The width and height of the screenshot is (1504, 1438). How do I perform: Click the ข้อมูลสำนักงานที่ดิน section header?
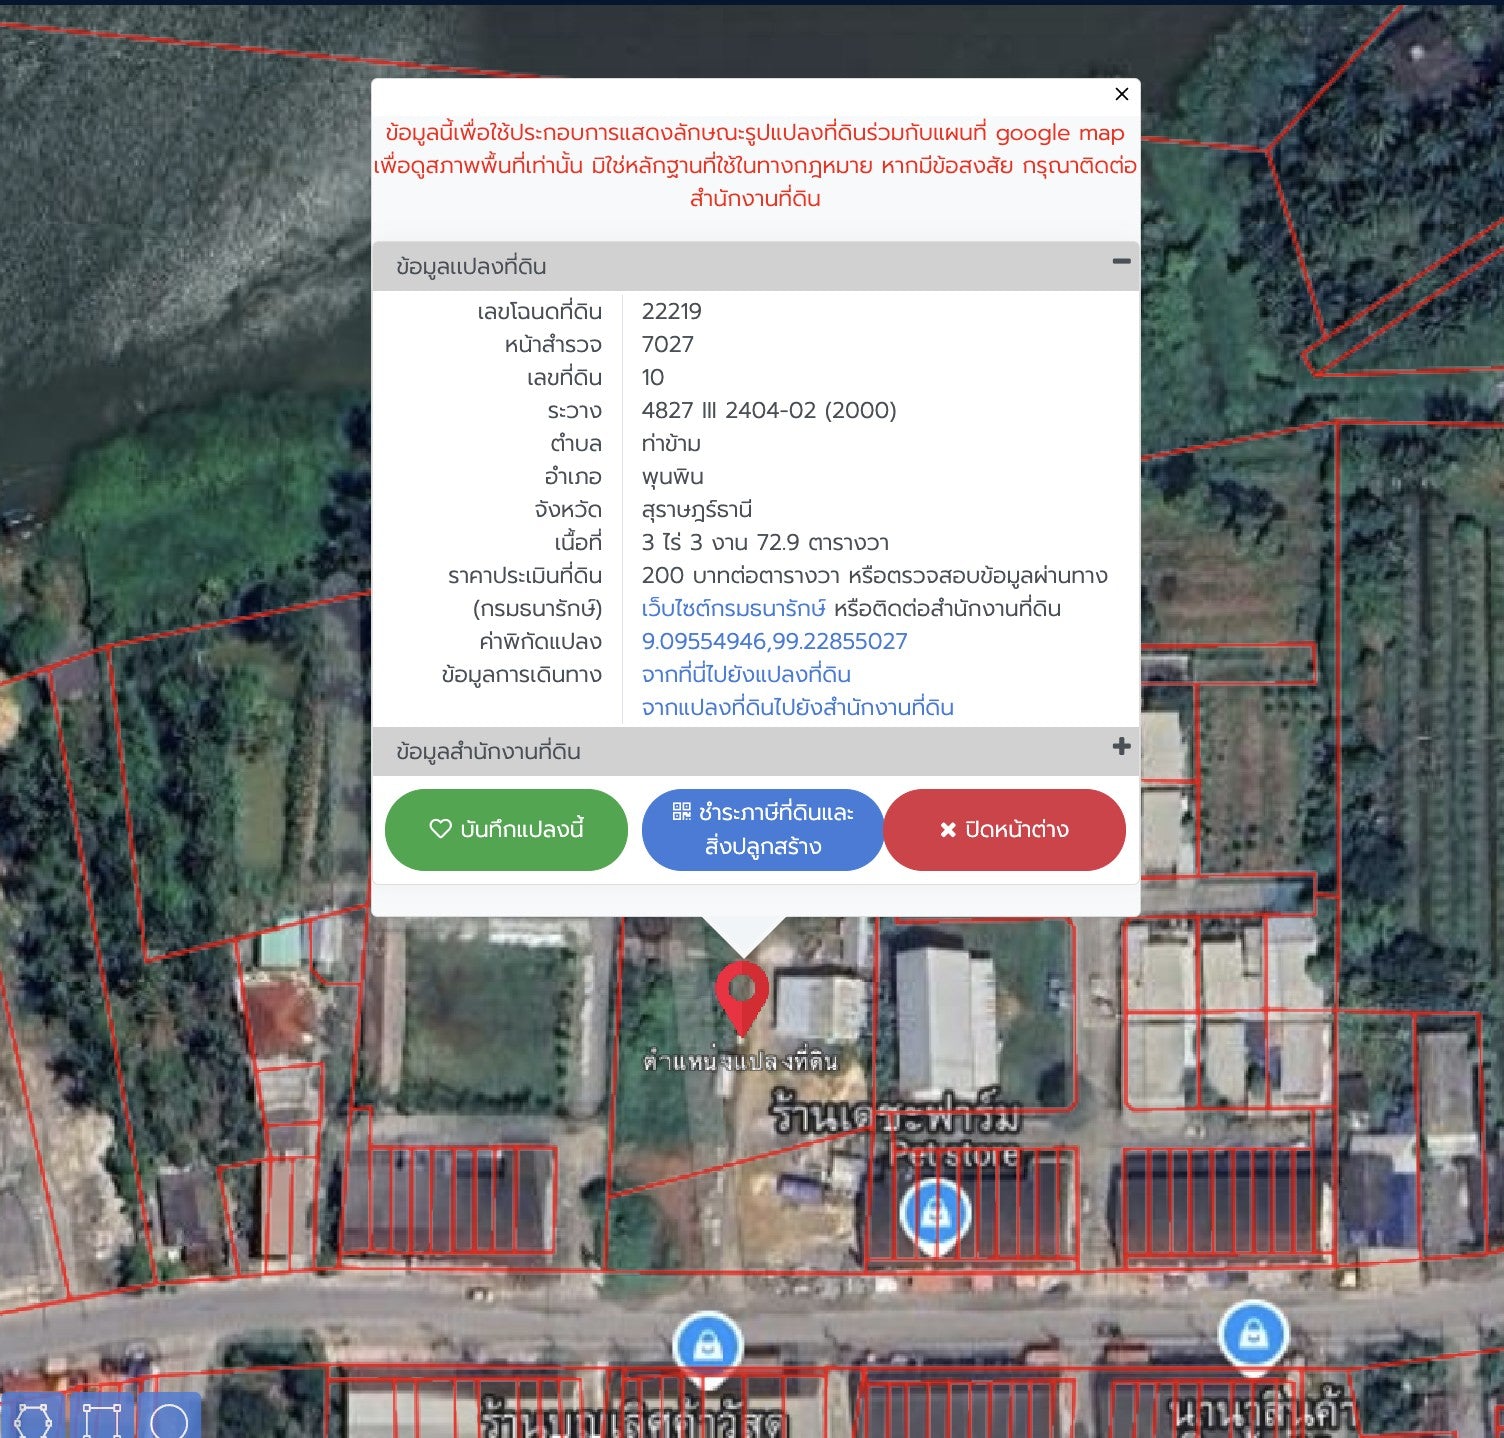(488, 752)
